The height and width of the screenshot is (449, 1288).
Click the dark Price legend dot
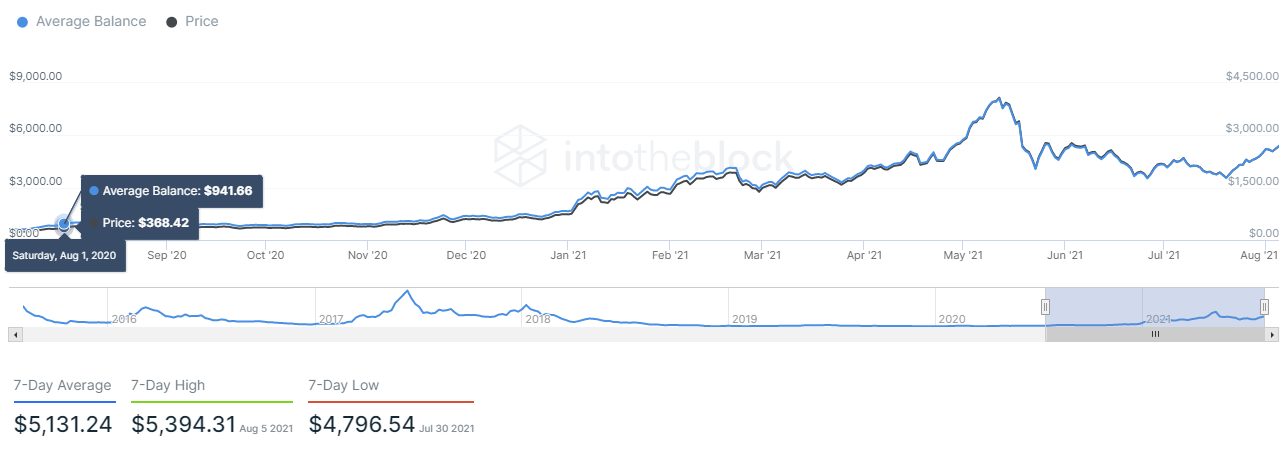[x=172, y=22]
